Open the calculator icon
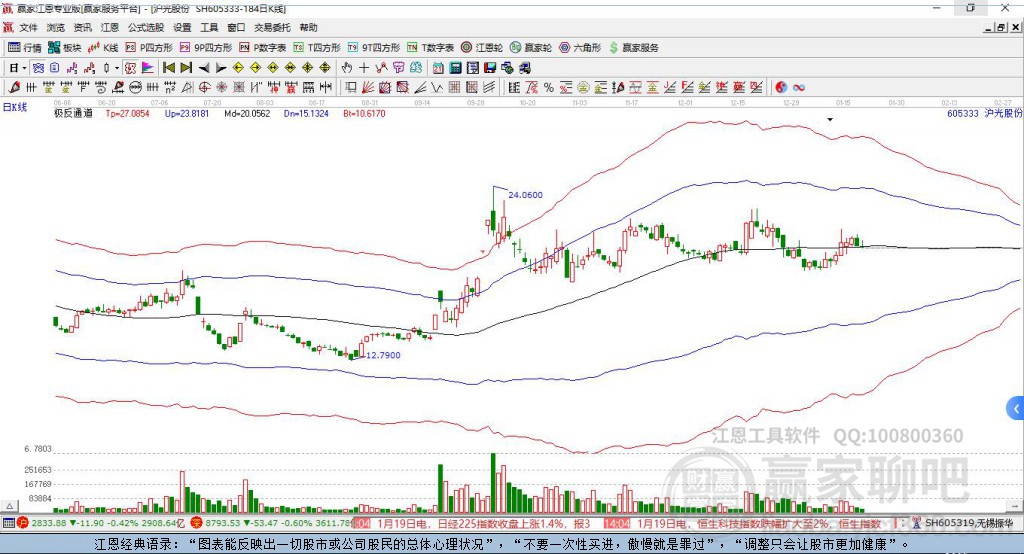1024x554 pixels. tap(456, 68)
